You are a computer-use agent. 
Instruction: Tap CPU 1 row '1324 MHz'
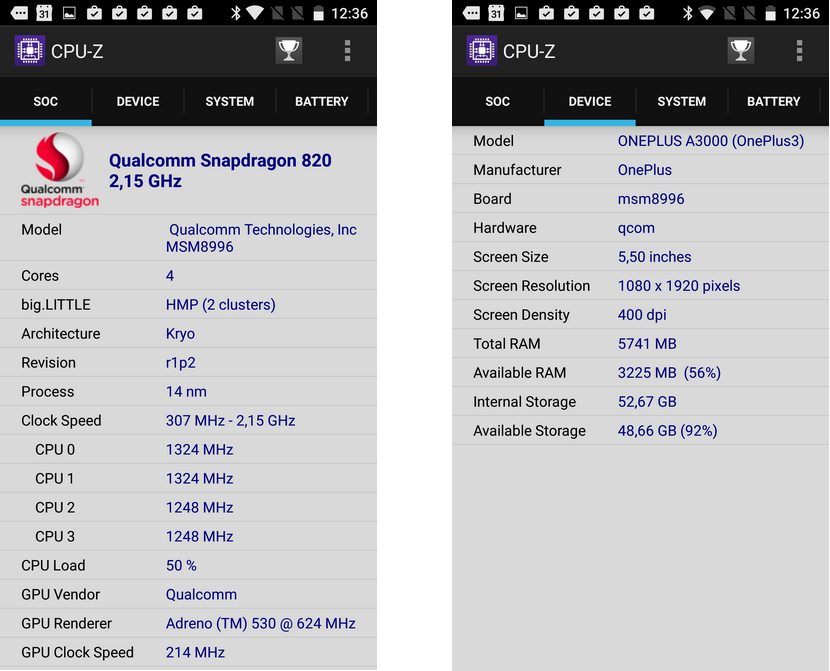pyautogui.click(x=199, y=478)
